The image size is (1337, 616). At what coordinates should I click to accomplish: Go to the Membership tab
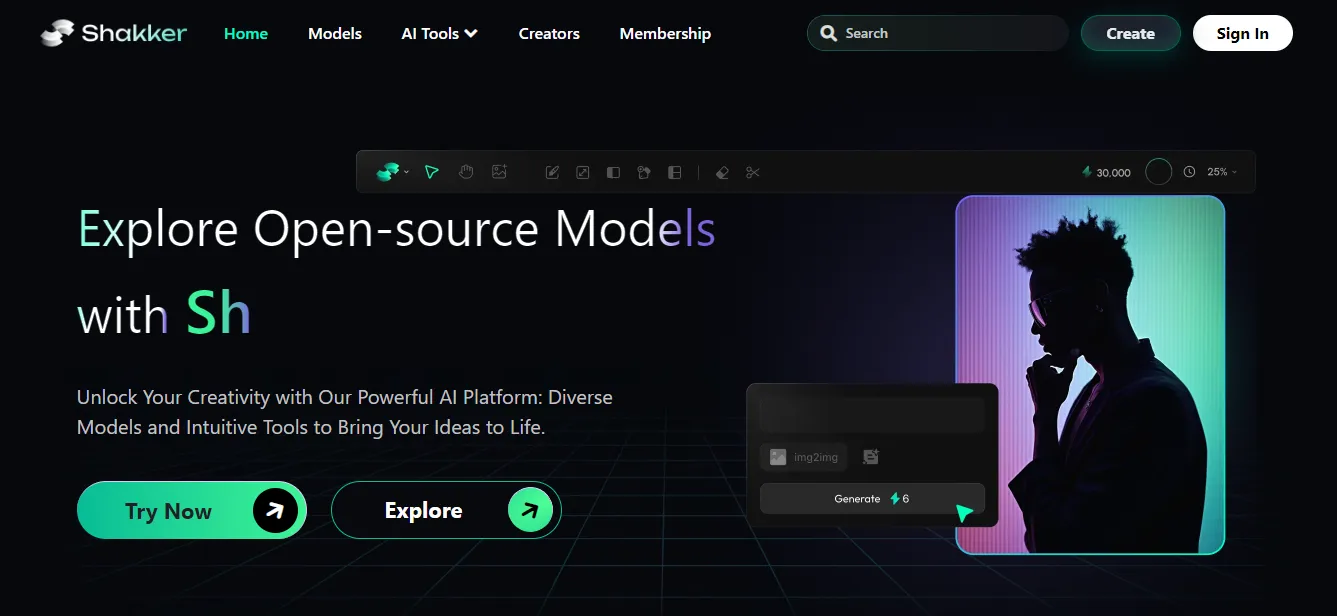(x=665, y=33)
